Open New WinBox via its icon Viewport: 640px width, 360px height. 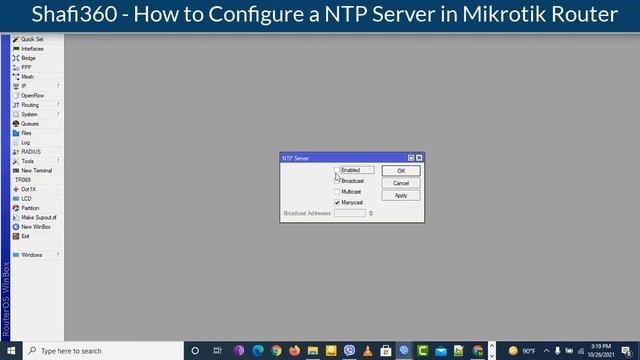[x=16, y=227]
